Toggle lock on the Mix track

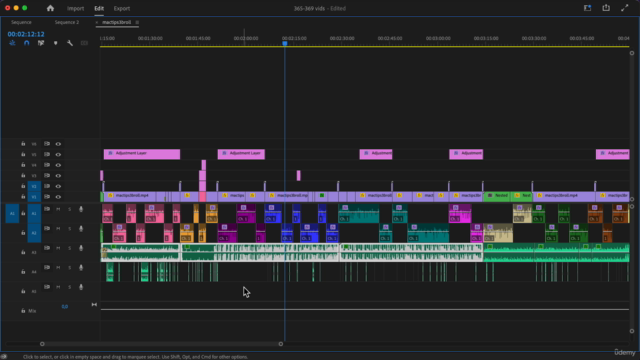[23, 311]
